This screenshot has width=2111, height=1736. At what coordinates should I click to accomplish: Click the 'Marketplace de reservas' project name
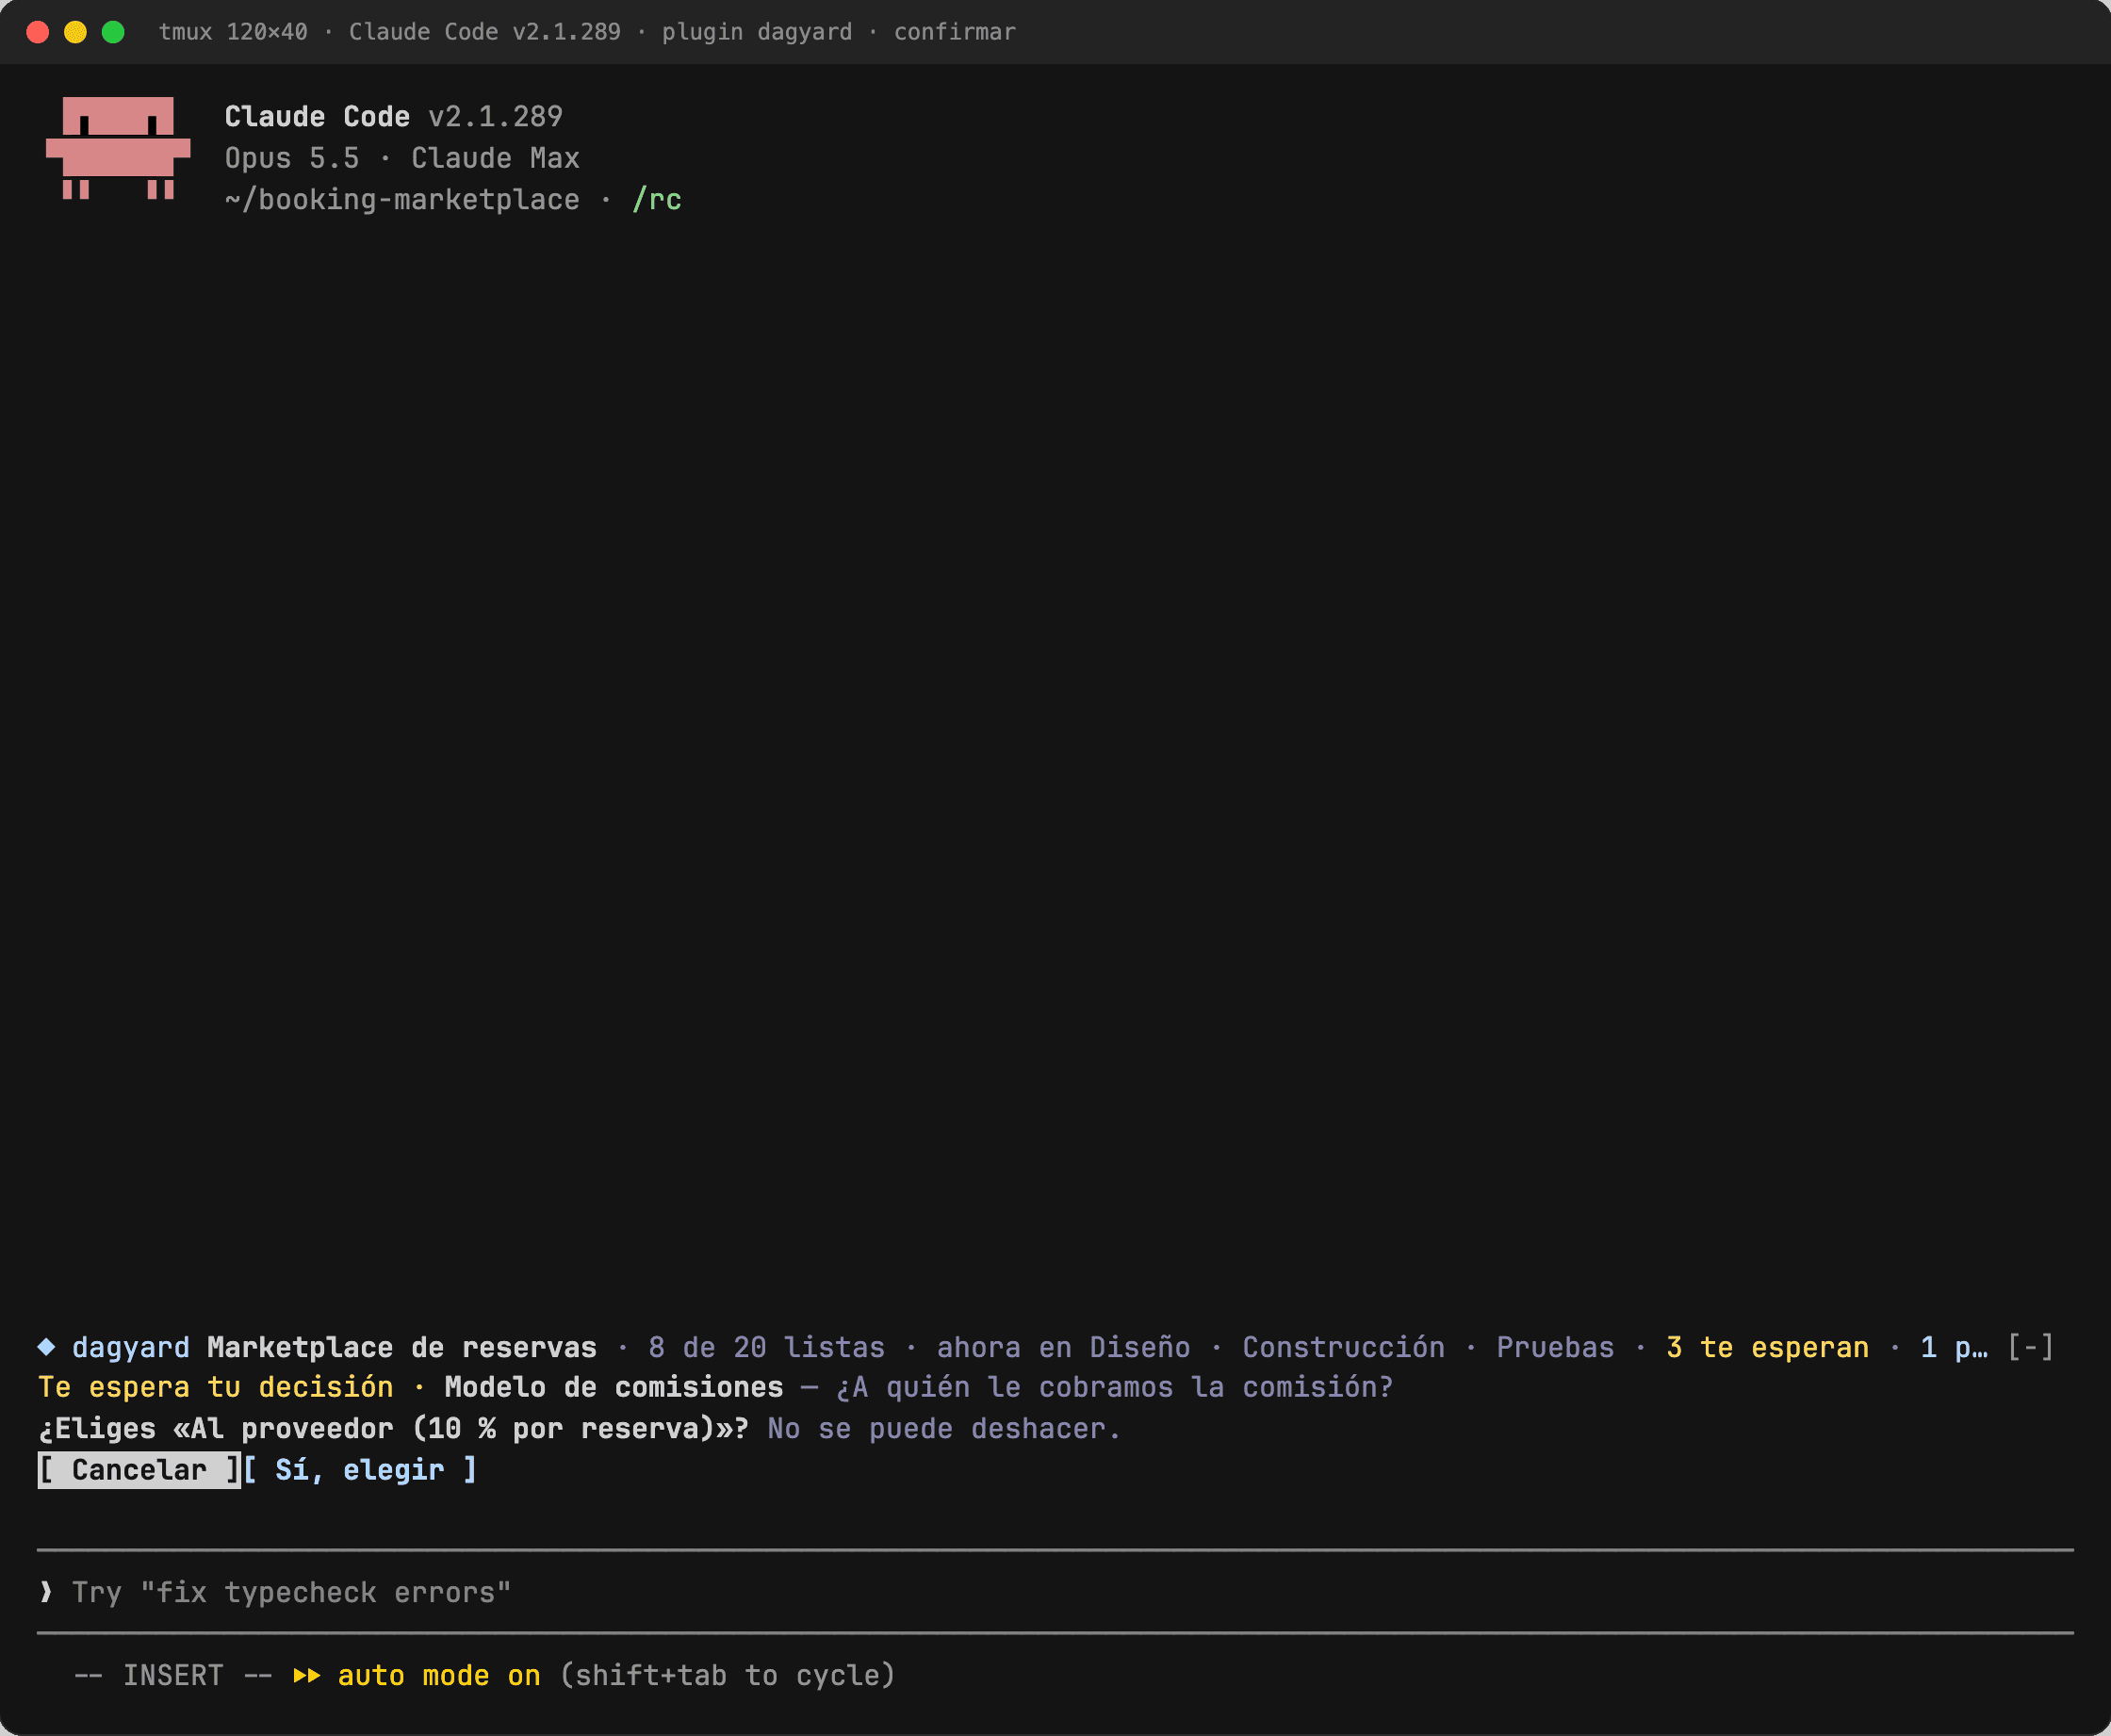tap(402, 1347)
